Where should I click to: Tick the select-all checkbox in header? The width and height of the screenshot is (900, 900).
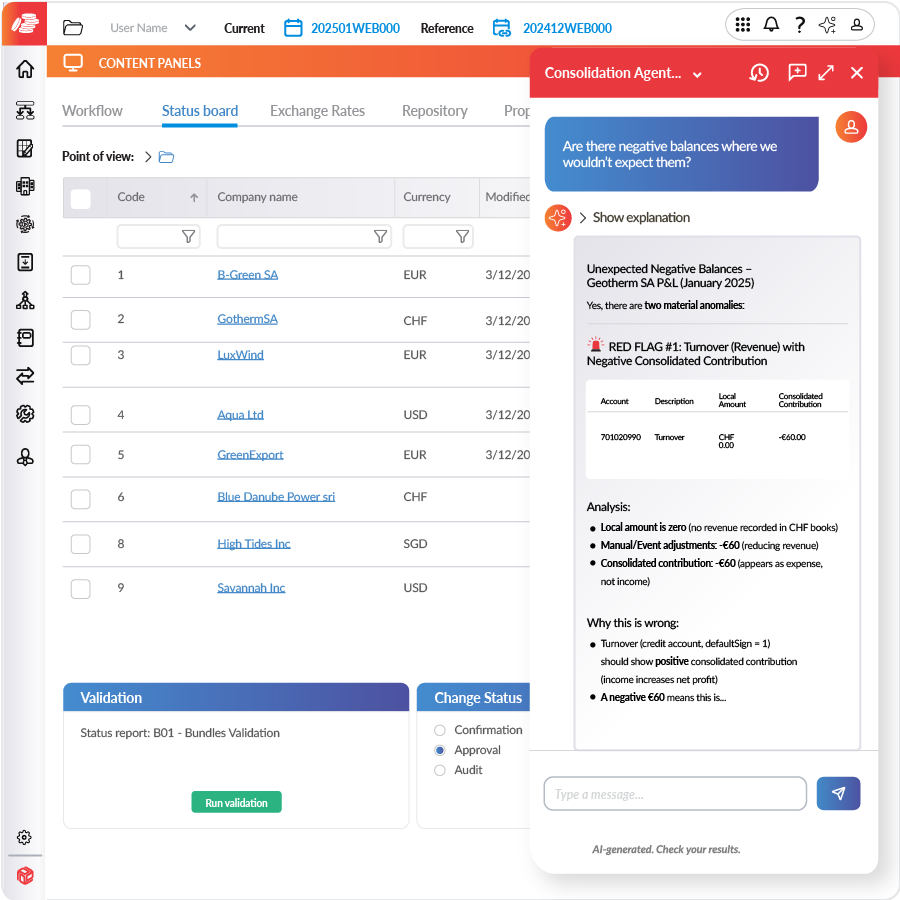(x=81, y=198)
